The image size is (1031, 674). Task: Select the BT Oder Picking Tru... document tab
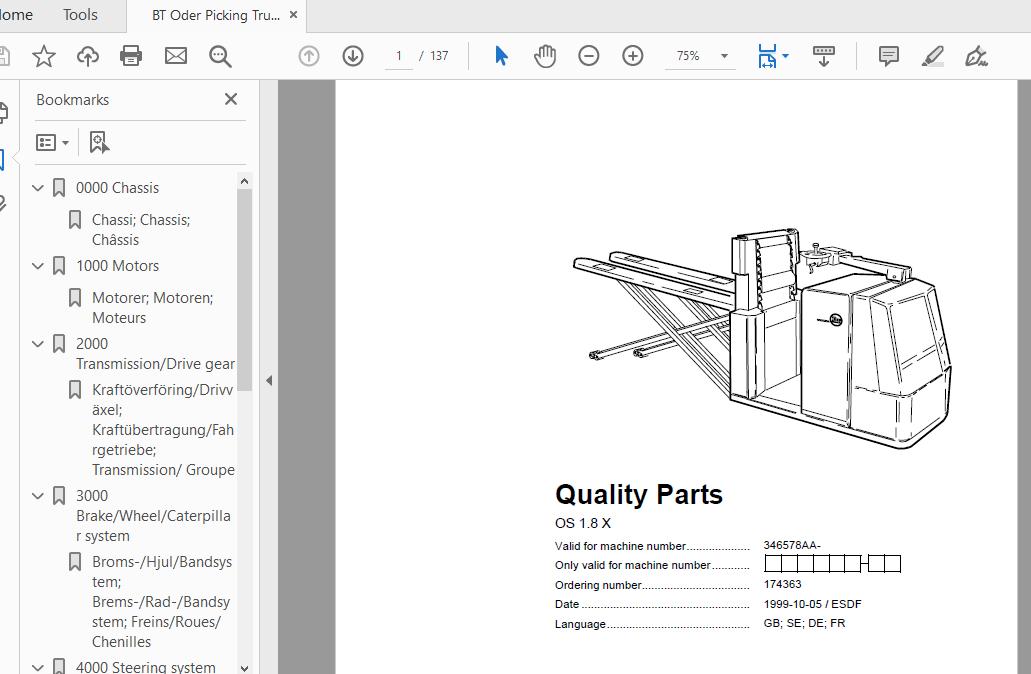point(216,15)
